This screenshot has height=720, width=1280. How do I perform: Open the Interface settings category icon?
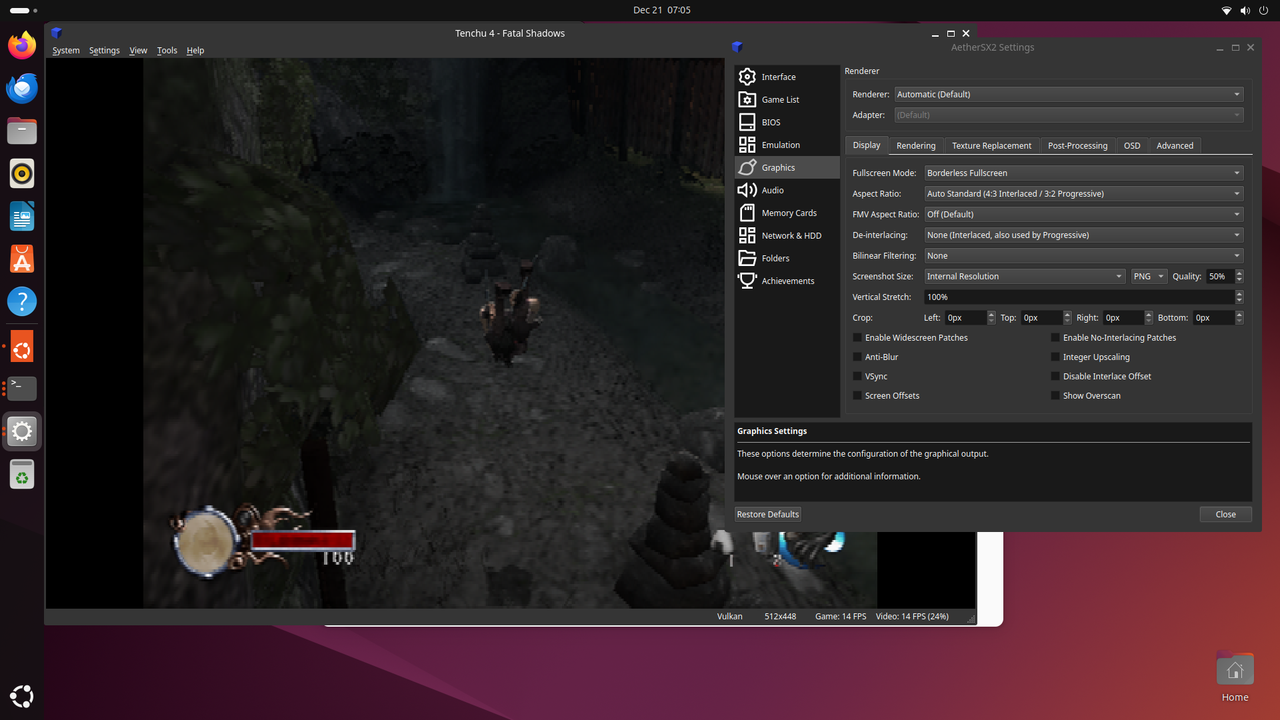[x=747, y=76]
